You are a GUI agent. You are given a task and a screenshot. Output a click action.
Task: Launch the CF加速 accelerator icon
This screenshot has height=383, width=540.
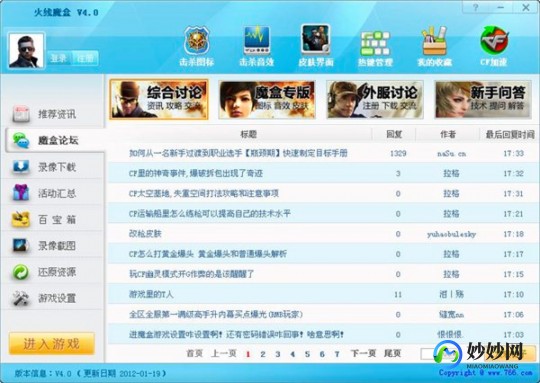pos(494,46)
